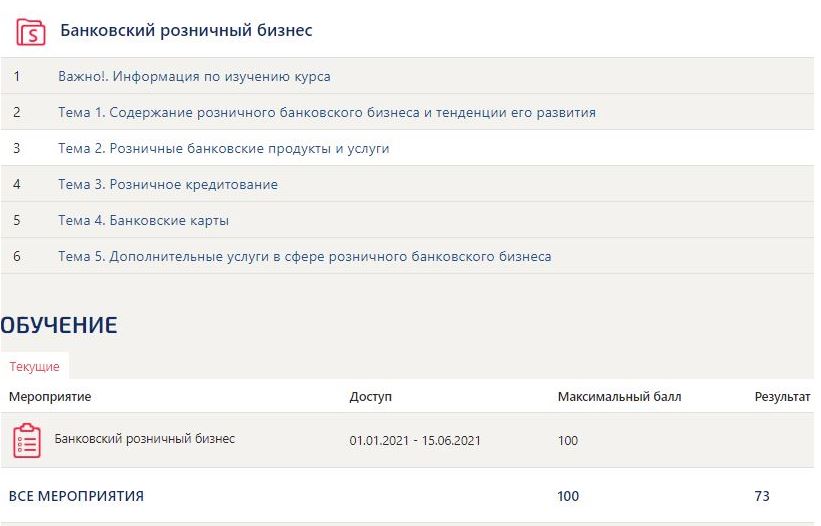Click the ОБУЧЕНИЕ section heading
This screenshot has width=821, height=526.
(59, 324)
